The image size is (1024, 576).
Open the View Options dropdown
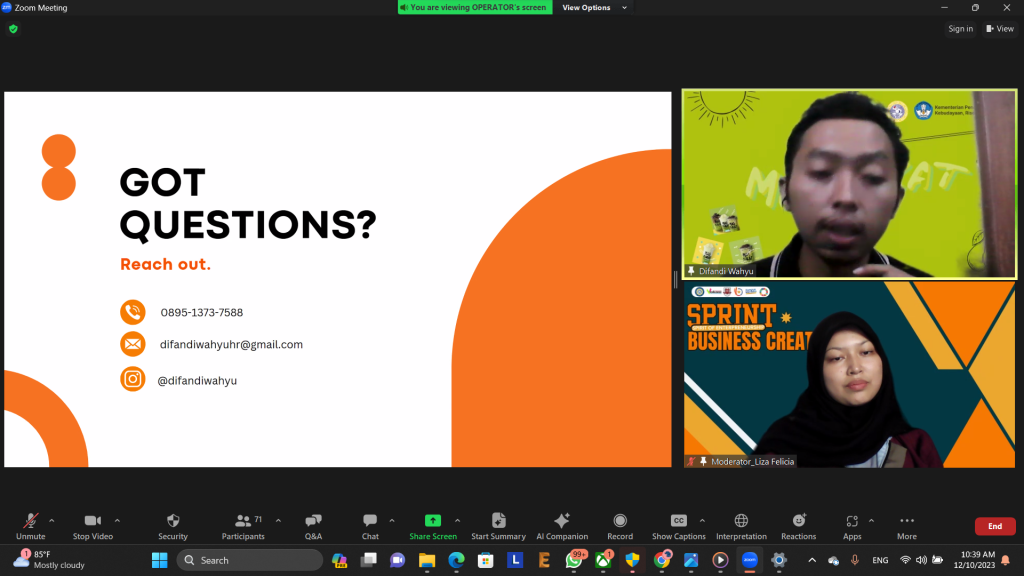coord(594,7)
